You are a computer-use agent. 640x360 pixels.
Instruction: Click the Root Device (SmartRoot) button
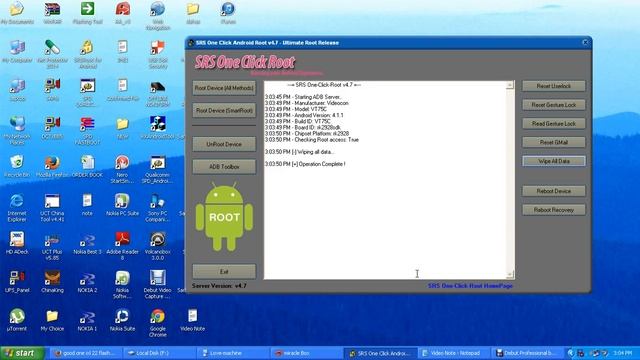pos(224,110)
